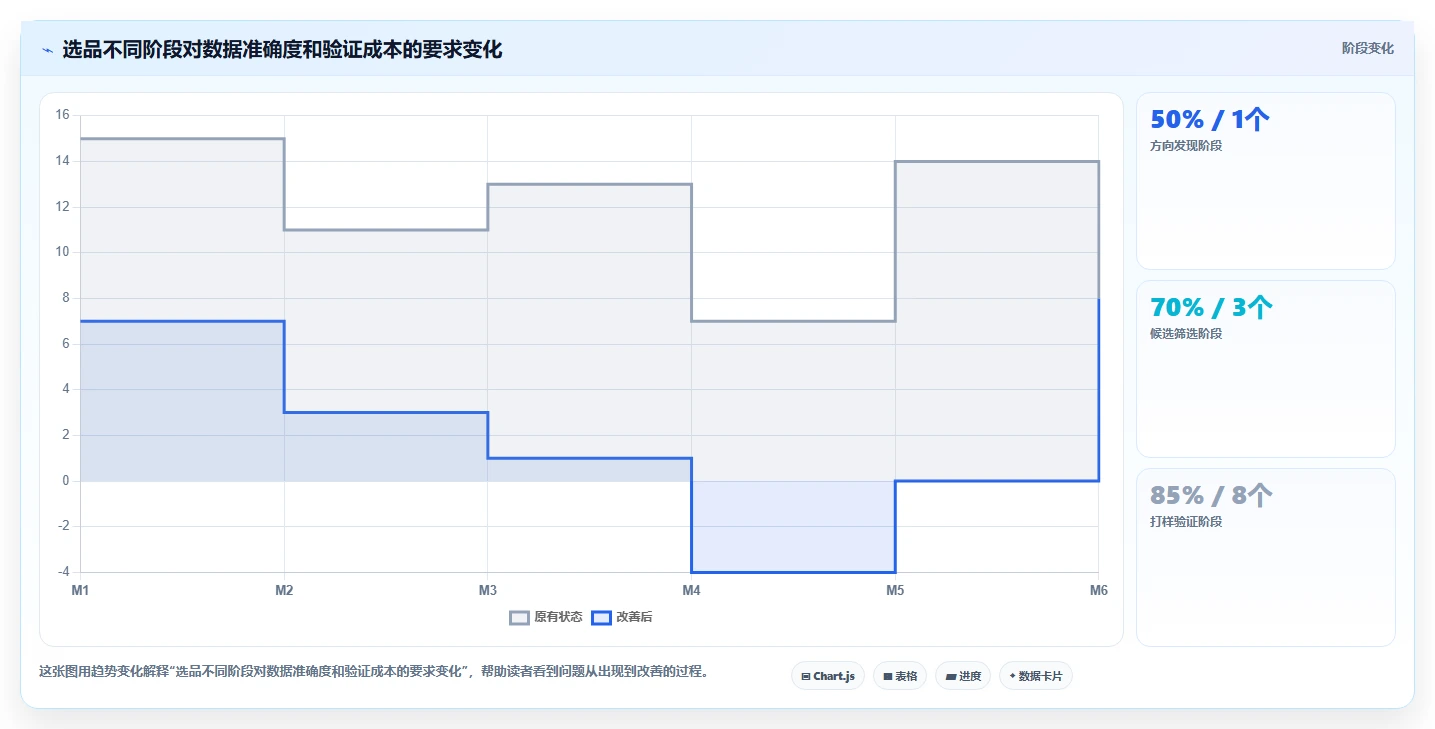The height and width of the screenshot is (729, 1435).
Task: Toggle the 原有状态 legend swatch
Action: (x=519, y=618)
